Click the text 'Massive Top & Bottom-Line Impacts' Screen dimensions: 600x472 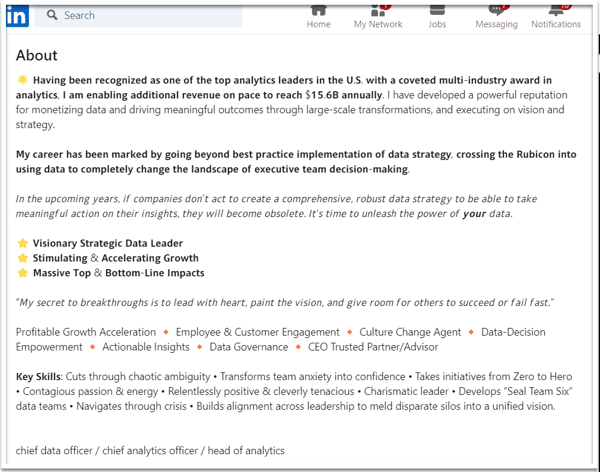(119, 273)
